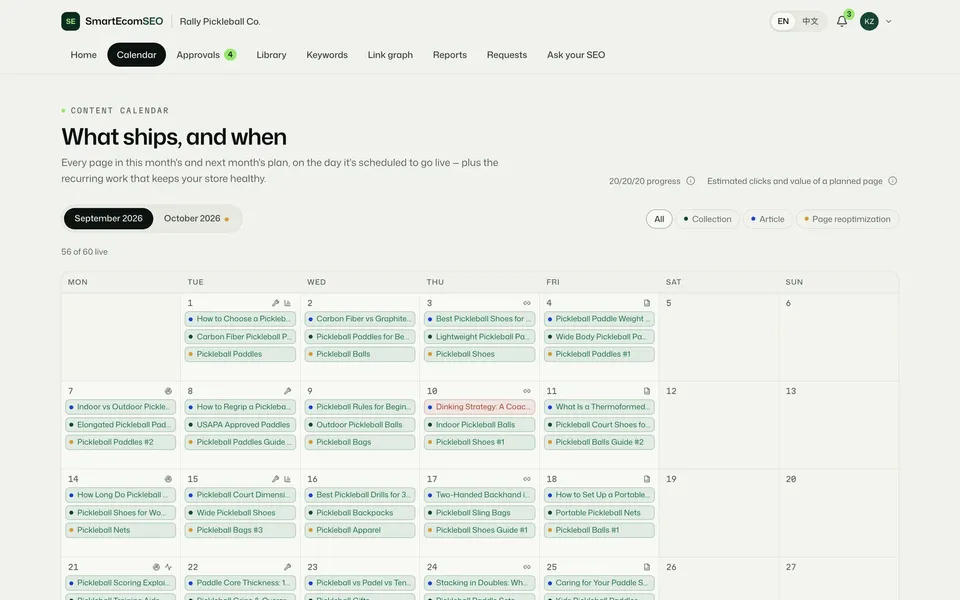Click the document icon on day 11
960x600 pixels.
[647, 391]
